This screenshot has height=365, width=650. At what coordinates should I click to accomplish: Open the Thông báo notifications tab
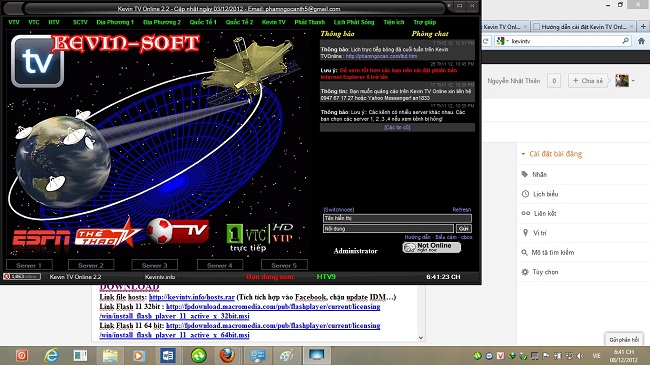click(x=337, y=34)
